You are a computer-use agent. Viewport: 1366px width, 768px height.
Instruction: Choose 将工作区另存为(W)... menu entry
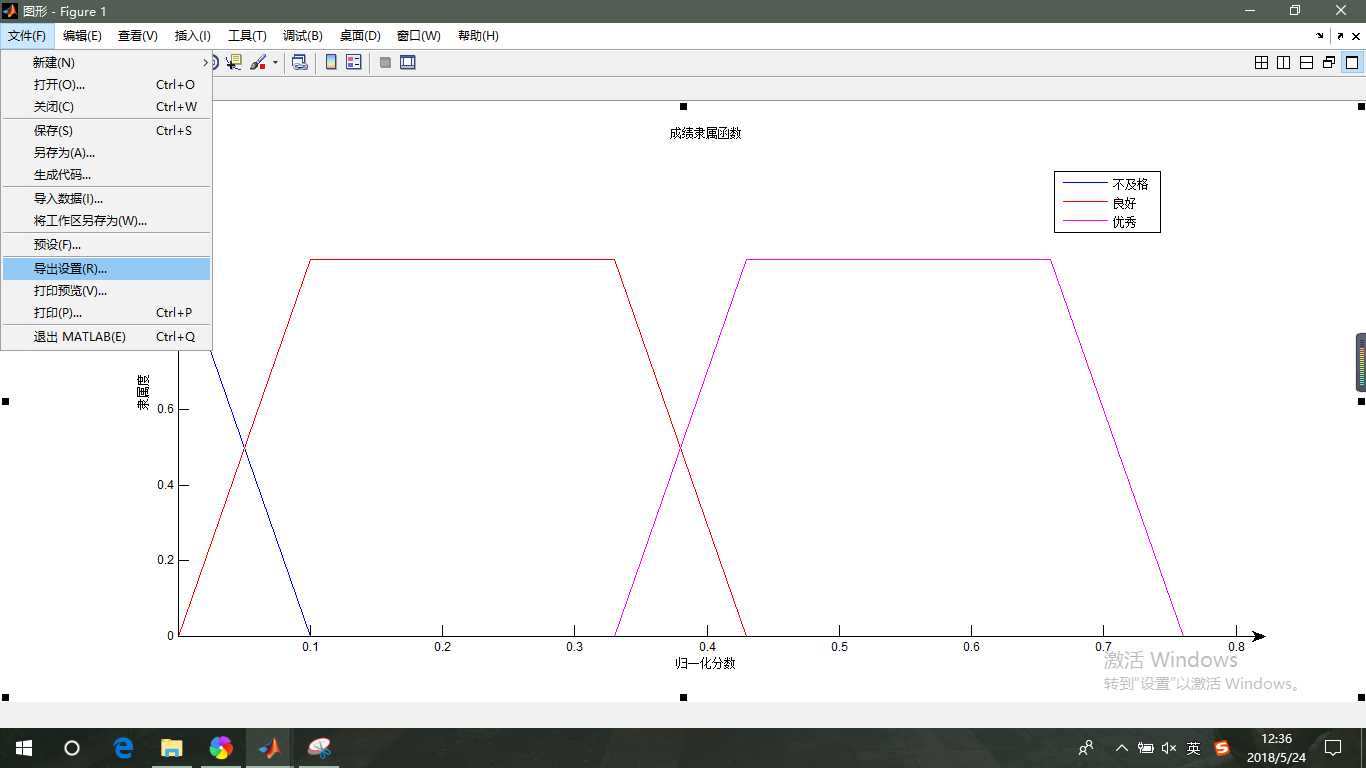[x=106, y=221]
